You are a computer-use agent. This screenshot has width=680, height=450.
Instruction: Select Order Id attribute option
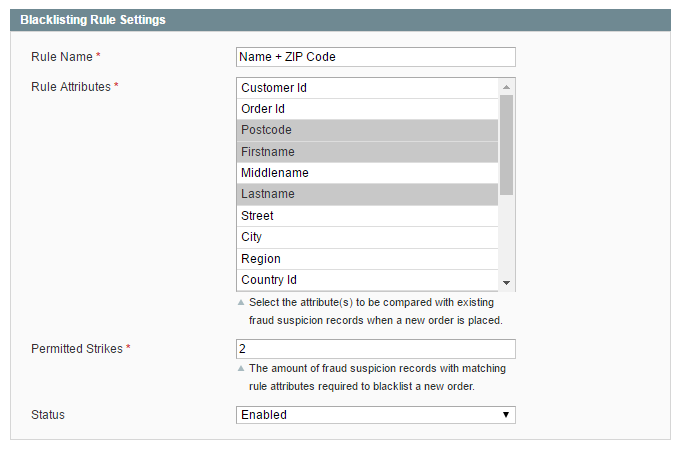367,109
